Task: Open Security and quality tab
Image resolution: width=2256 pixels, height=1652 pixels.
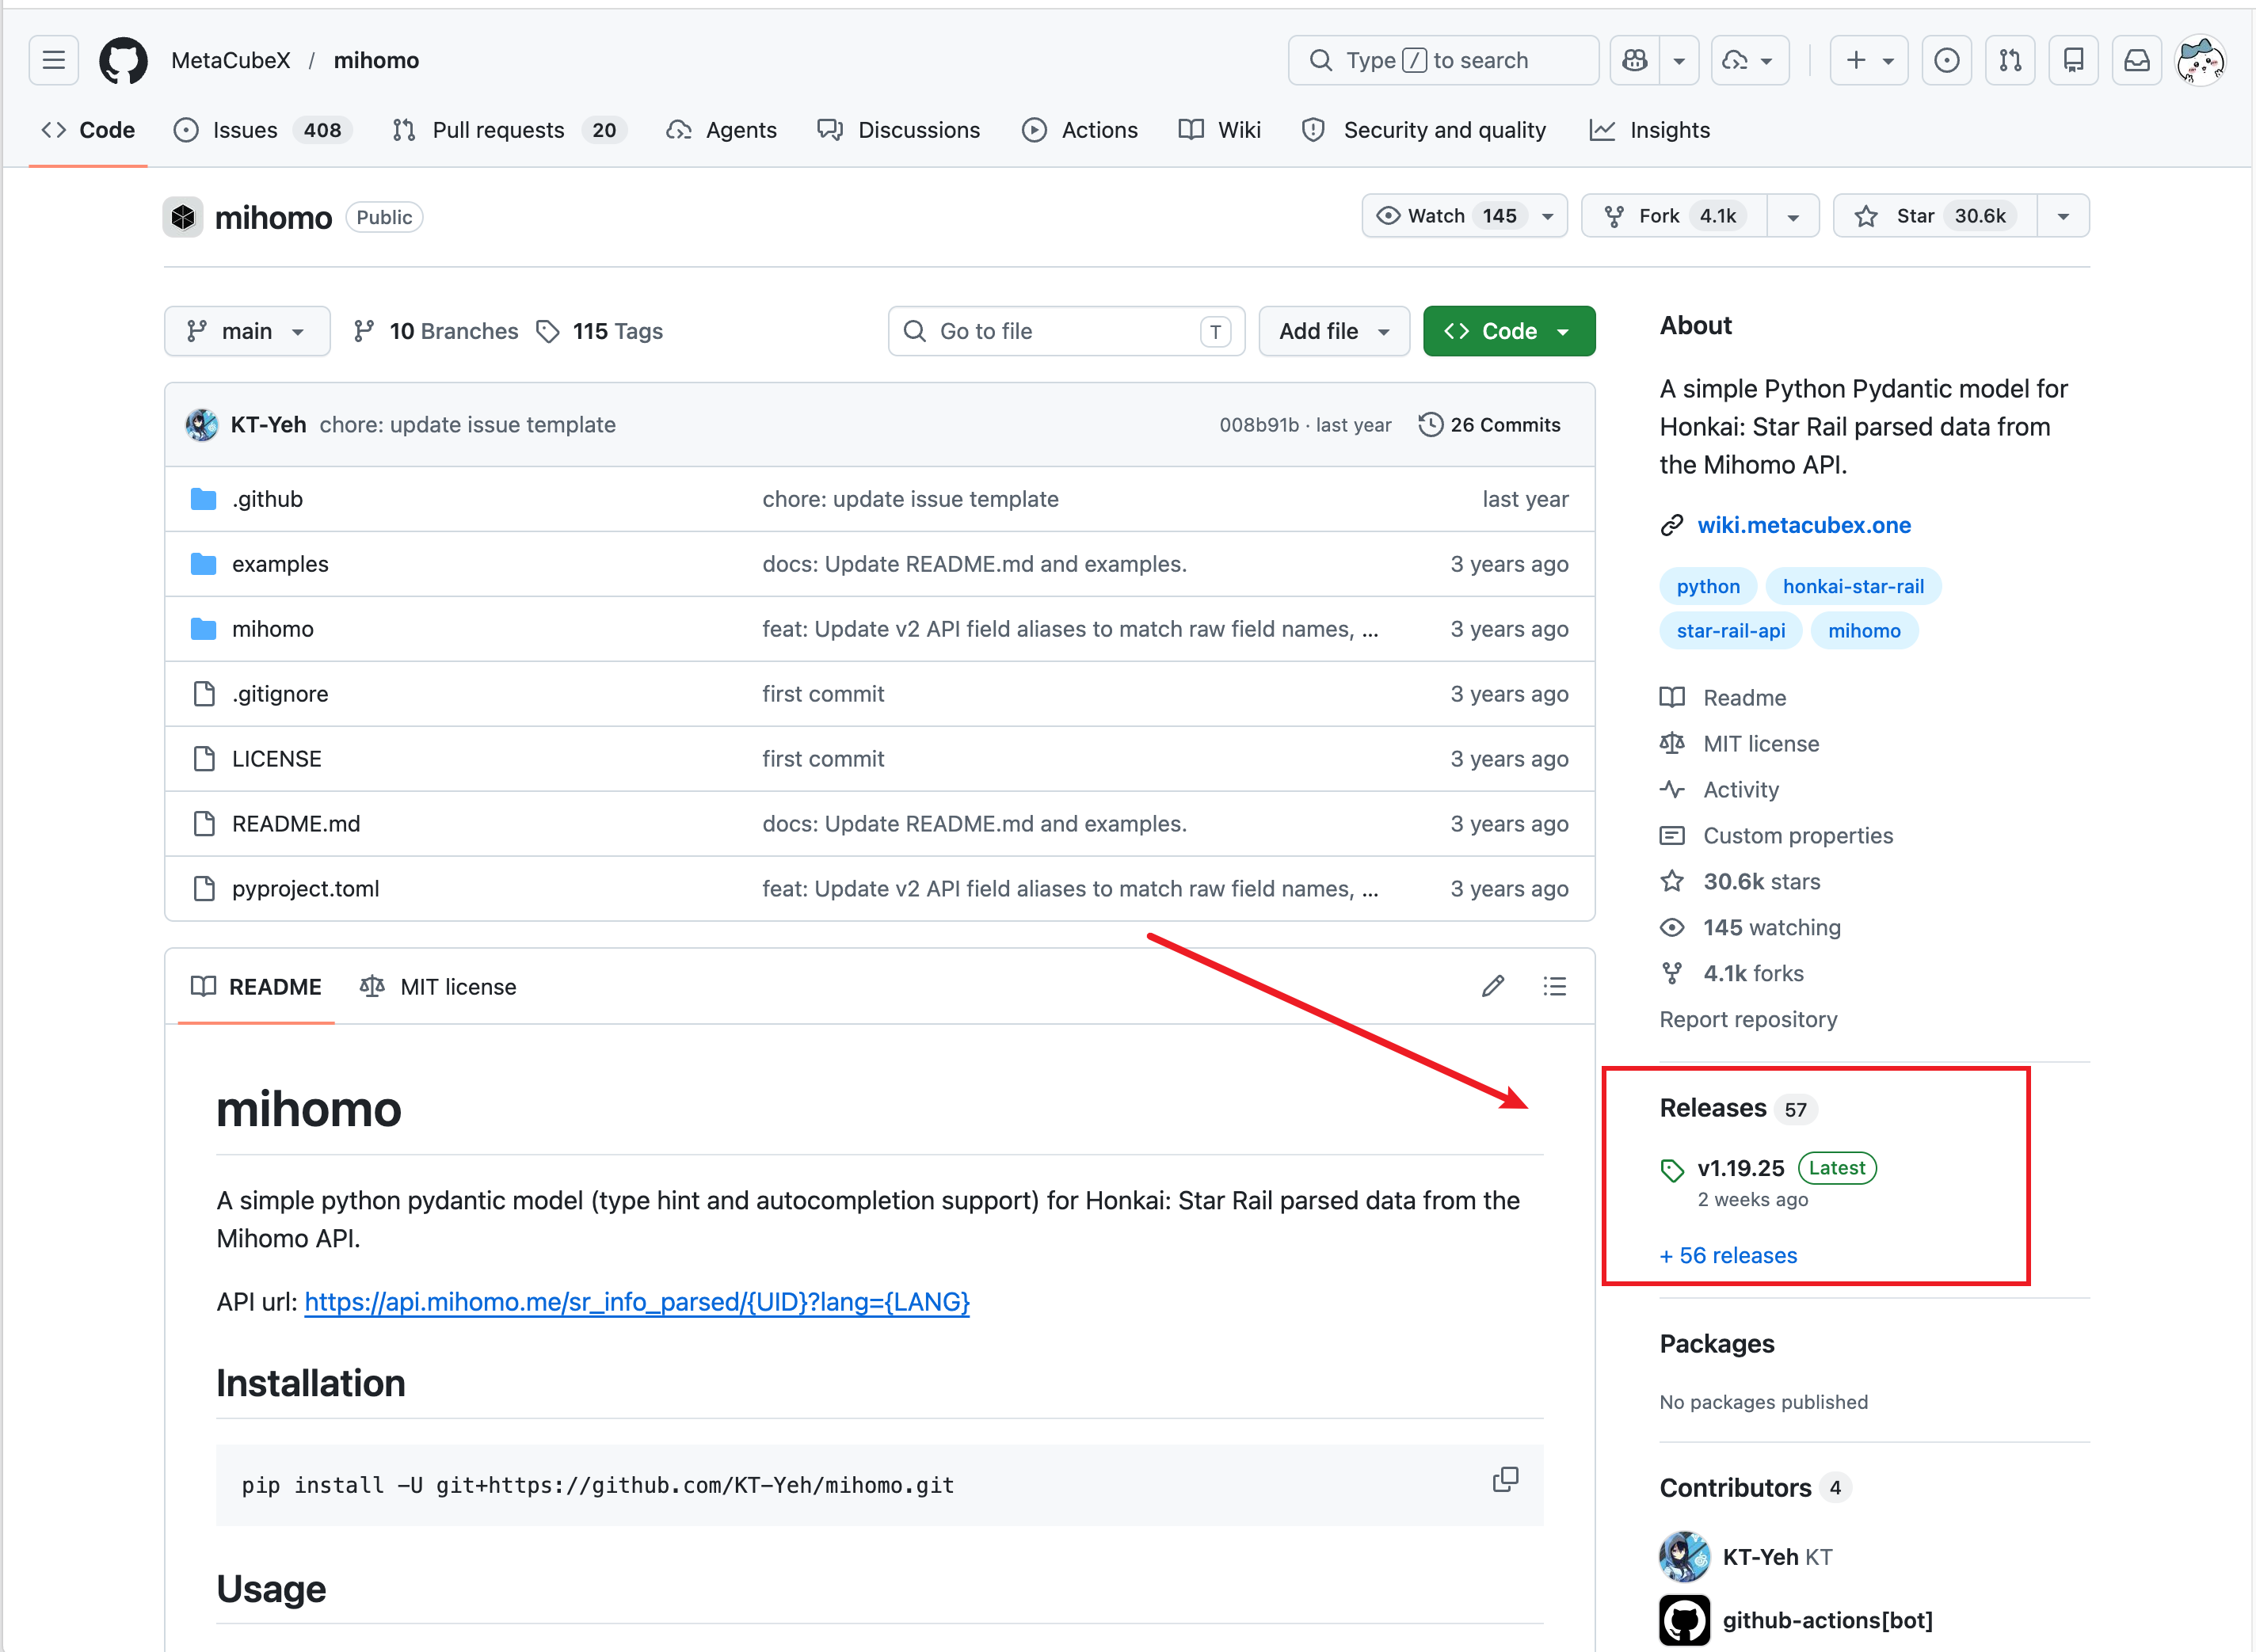Action: [1425, 130]
